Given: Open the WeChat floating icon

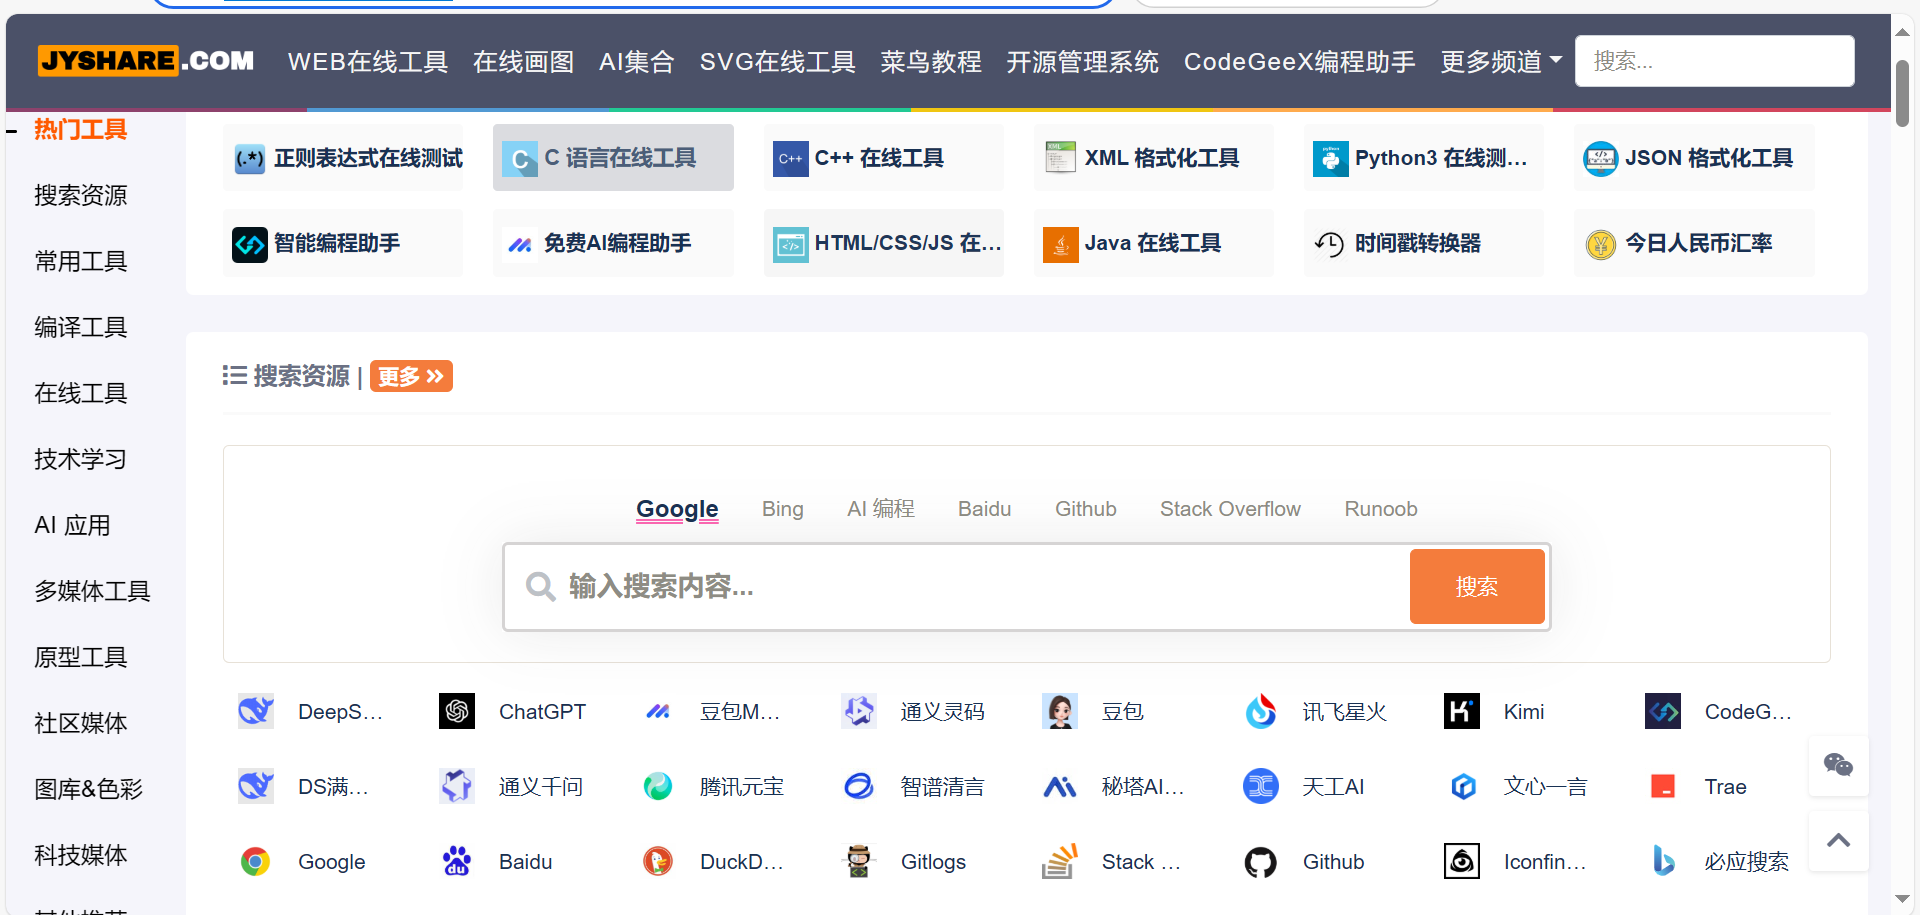Looking at the screenshot, I should [1838, 766].
